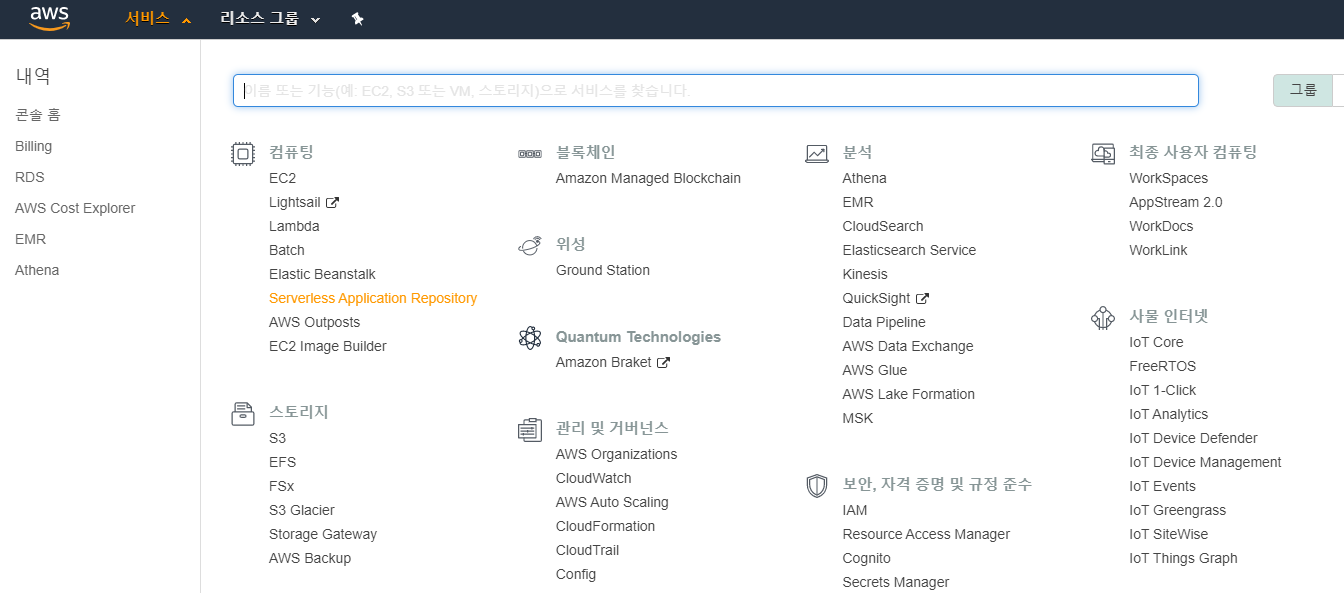Collapse the Services (서비스) dropdown menu
Image resolution: width=1344 pixels, height=593 pixels.
158,19
